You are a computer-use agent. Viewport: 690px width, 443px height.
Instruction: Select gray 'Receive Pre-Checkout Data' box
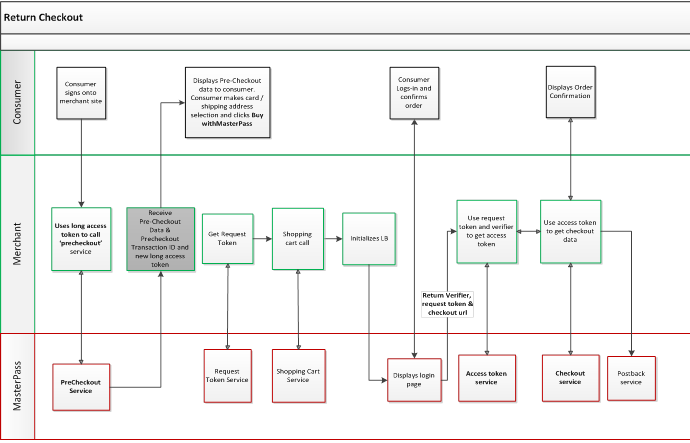pyautogui.click(x=161, y=239)
